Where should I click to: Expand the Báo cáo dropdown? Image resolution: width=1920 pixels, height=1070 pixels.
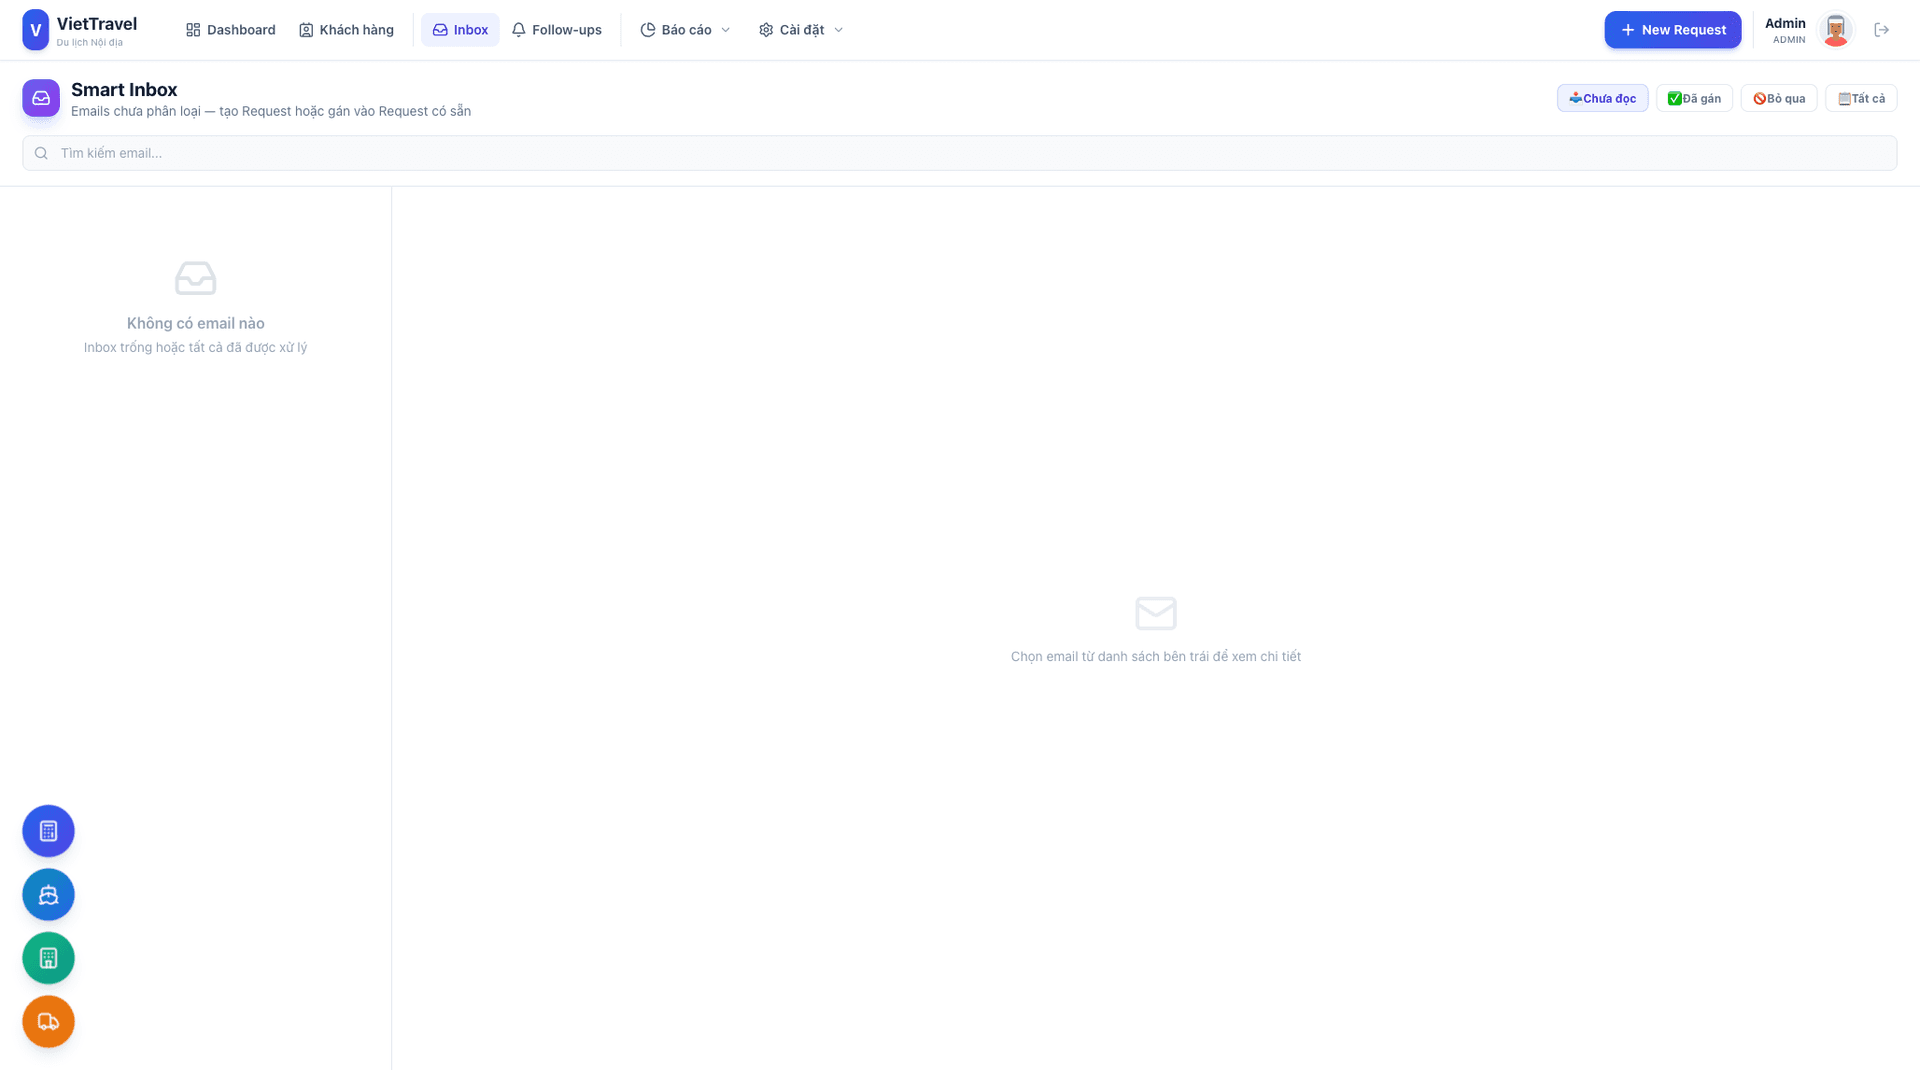pyautogui.click(x=686, y=30)
